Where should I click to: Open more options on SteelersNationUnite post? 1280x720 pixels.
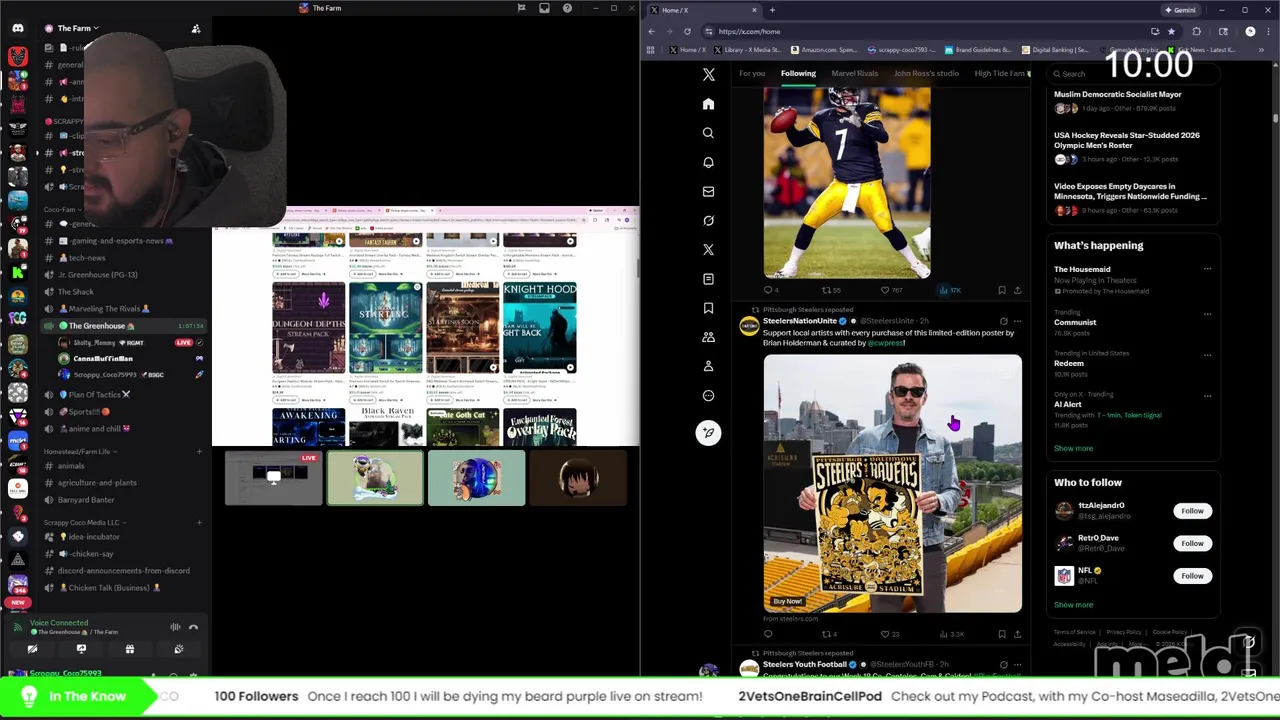pyautogui.click(x=1017, y=321)
